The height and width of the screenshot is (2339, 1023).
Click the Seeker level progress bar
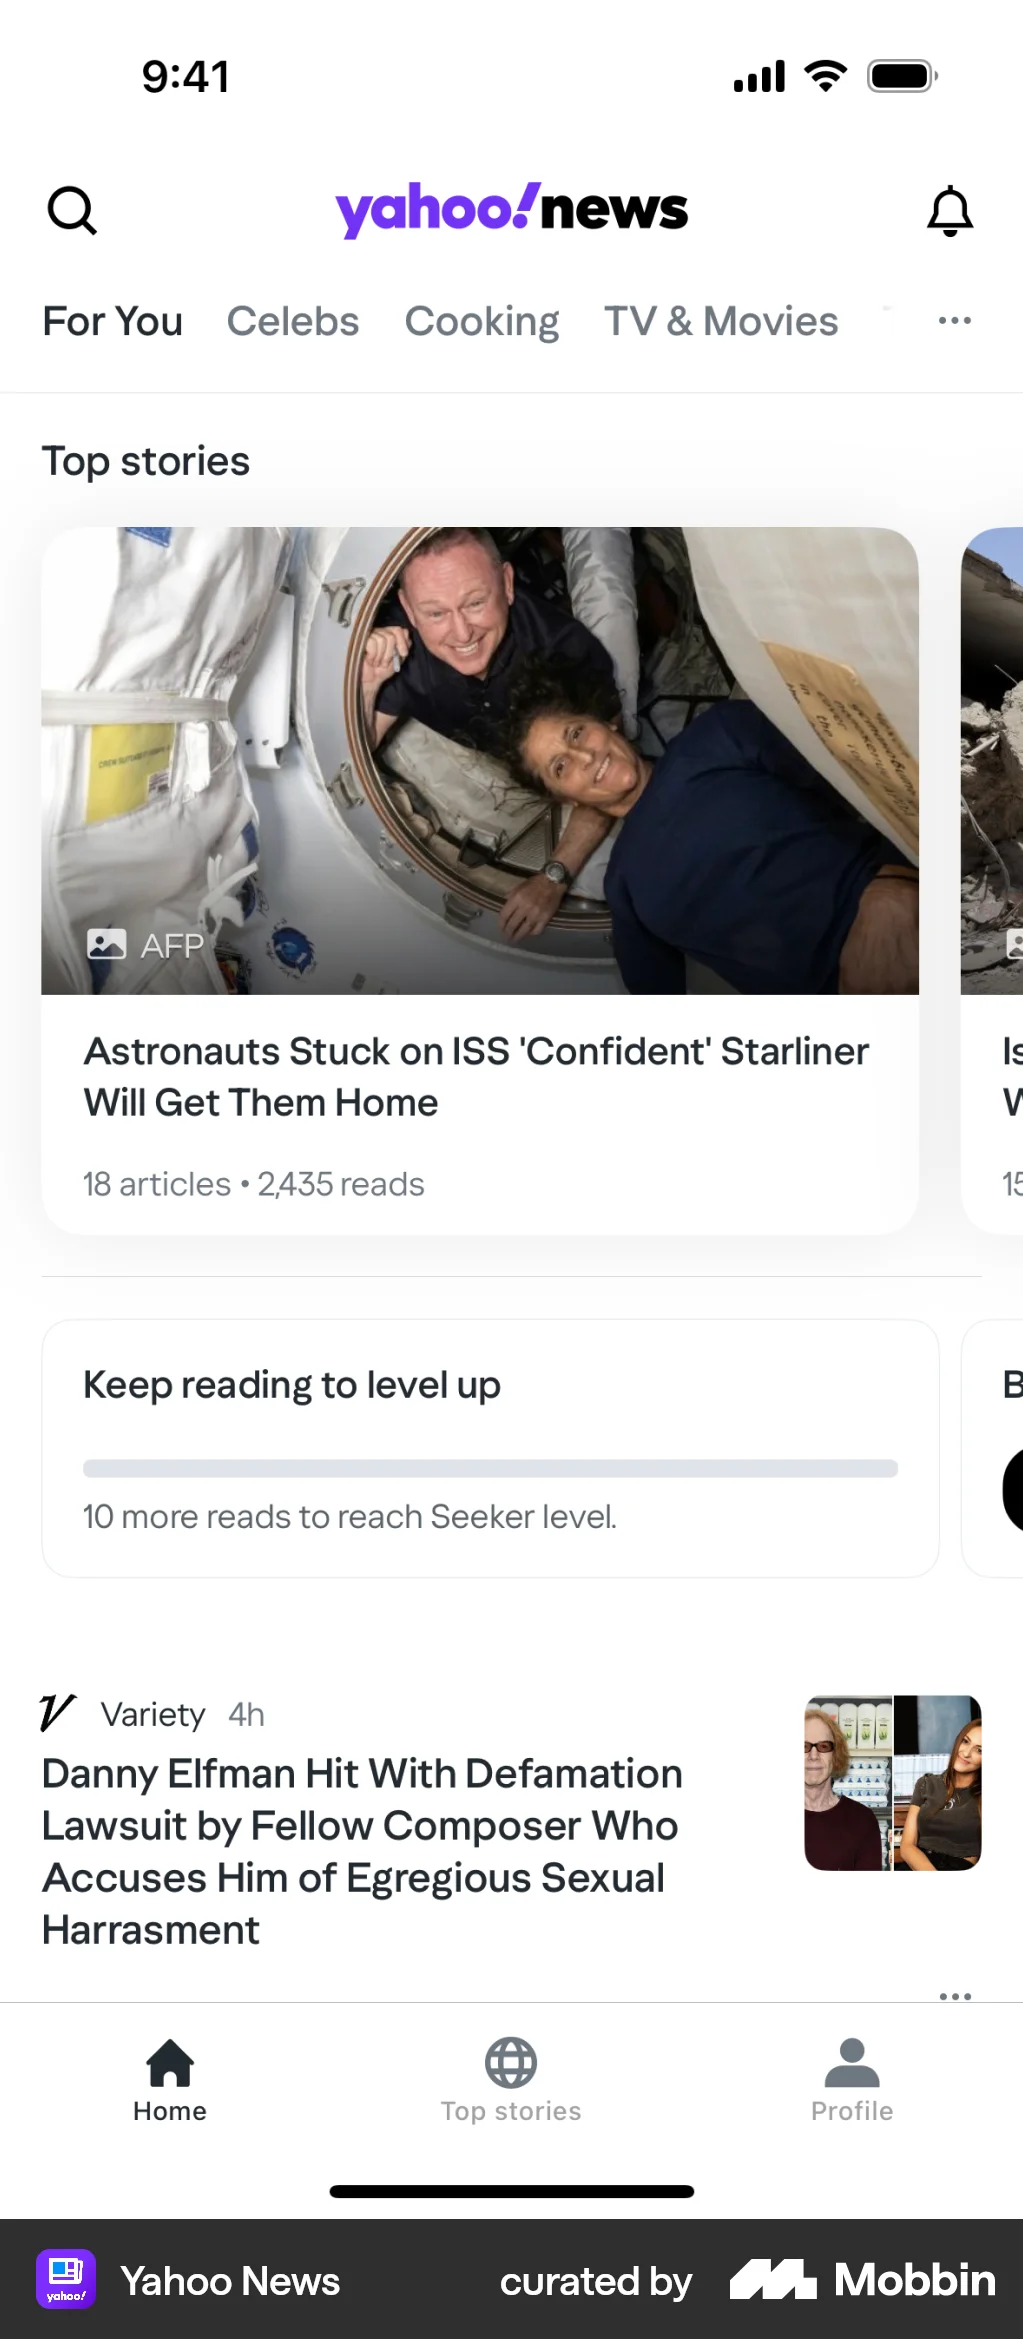coord(490,1468)
